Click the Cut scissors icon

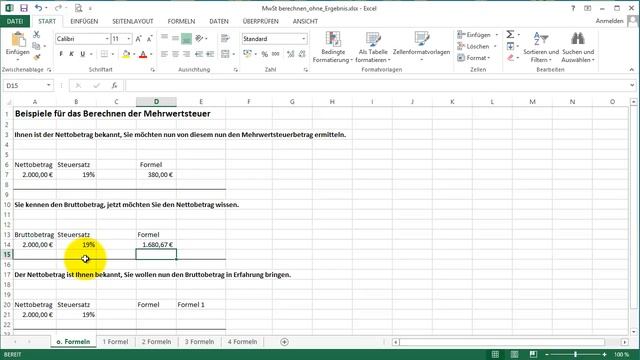click(x=36, y=35)
